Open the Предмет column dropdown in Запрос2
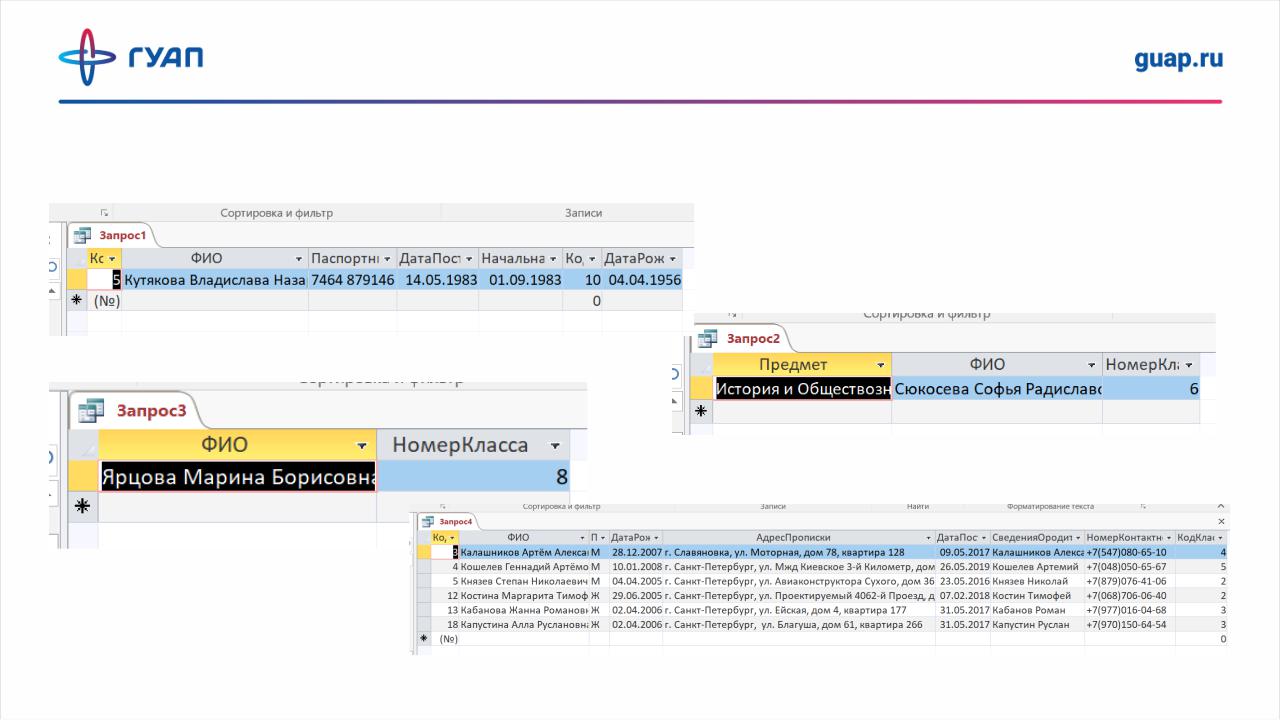 (880, 365)
